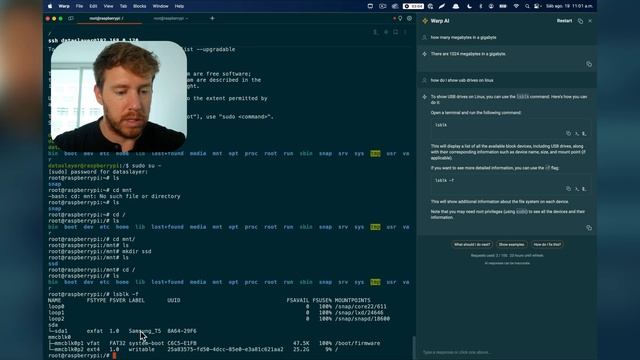640x360 pixels.
Task: Open the Tab menu
Action: (x=123, y=6)
